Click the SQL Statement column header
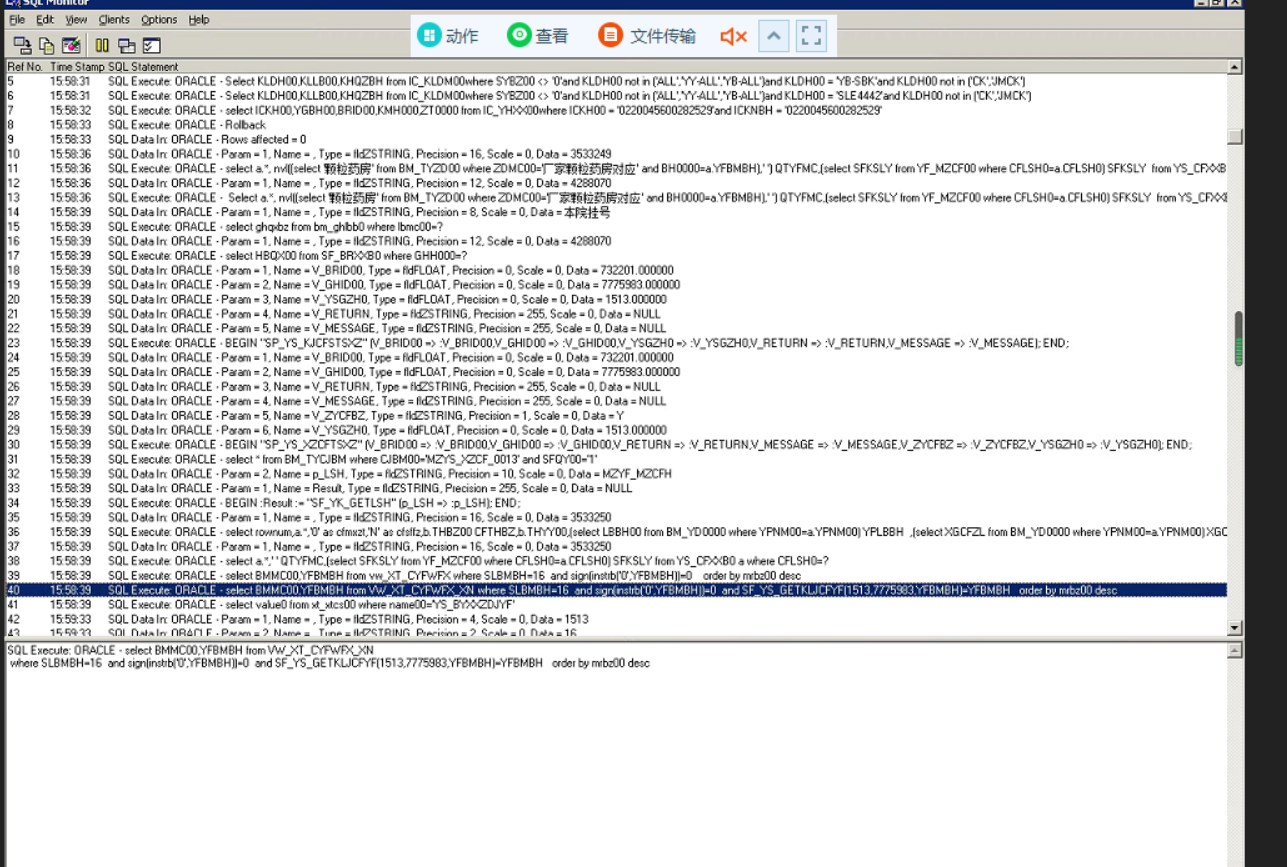 point(143,67)
